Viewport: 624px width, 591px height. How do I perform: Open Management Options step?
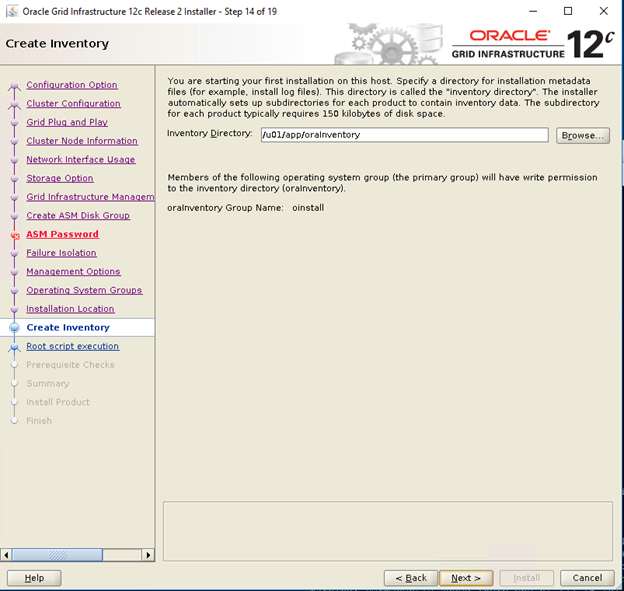point(73,271)
